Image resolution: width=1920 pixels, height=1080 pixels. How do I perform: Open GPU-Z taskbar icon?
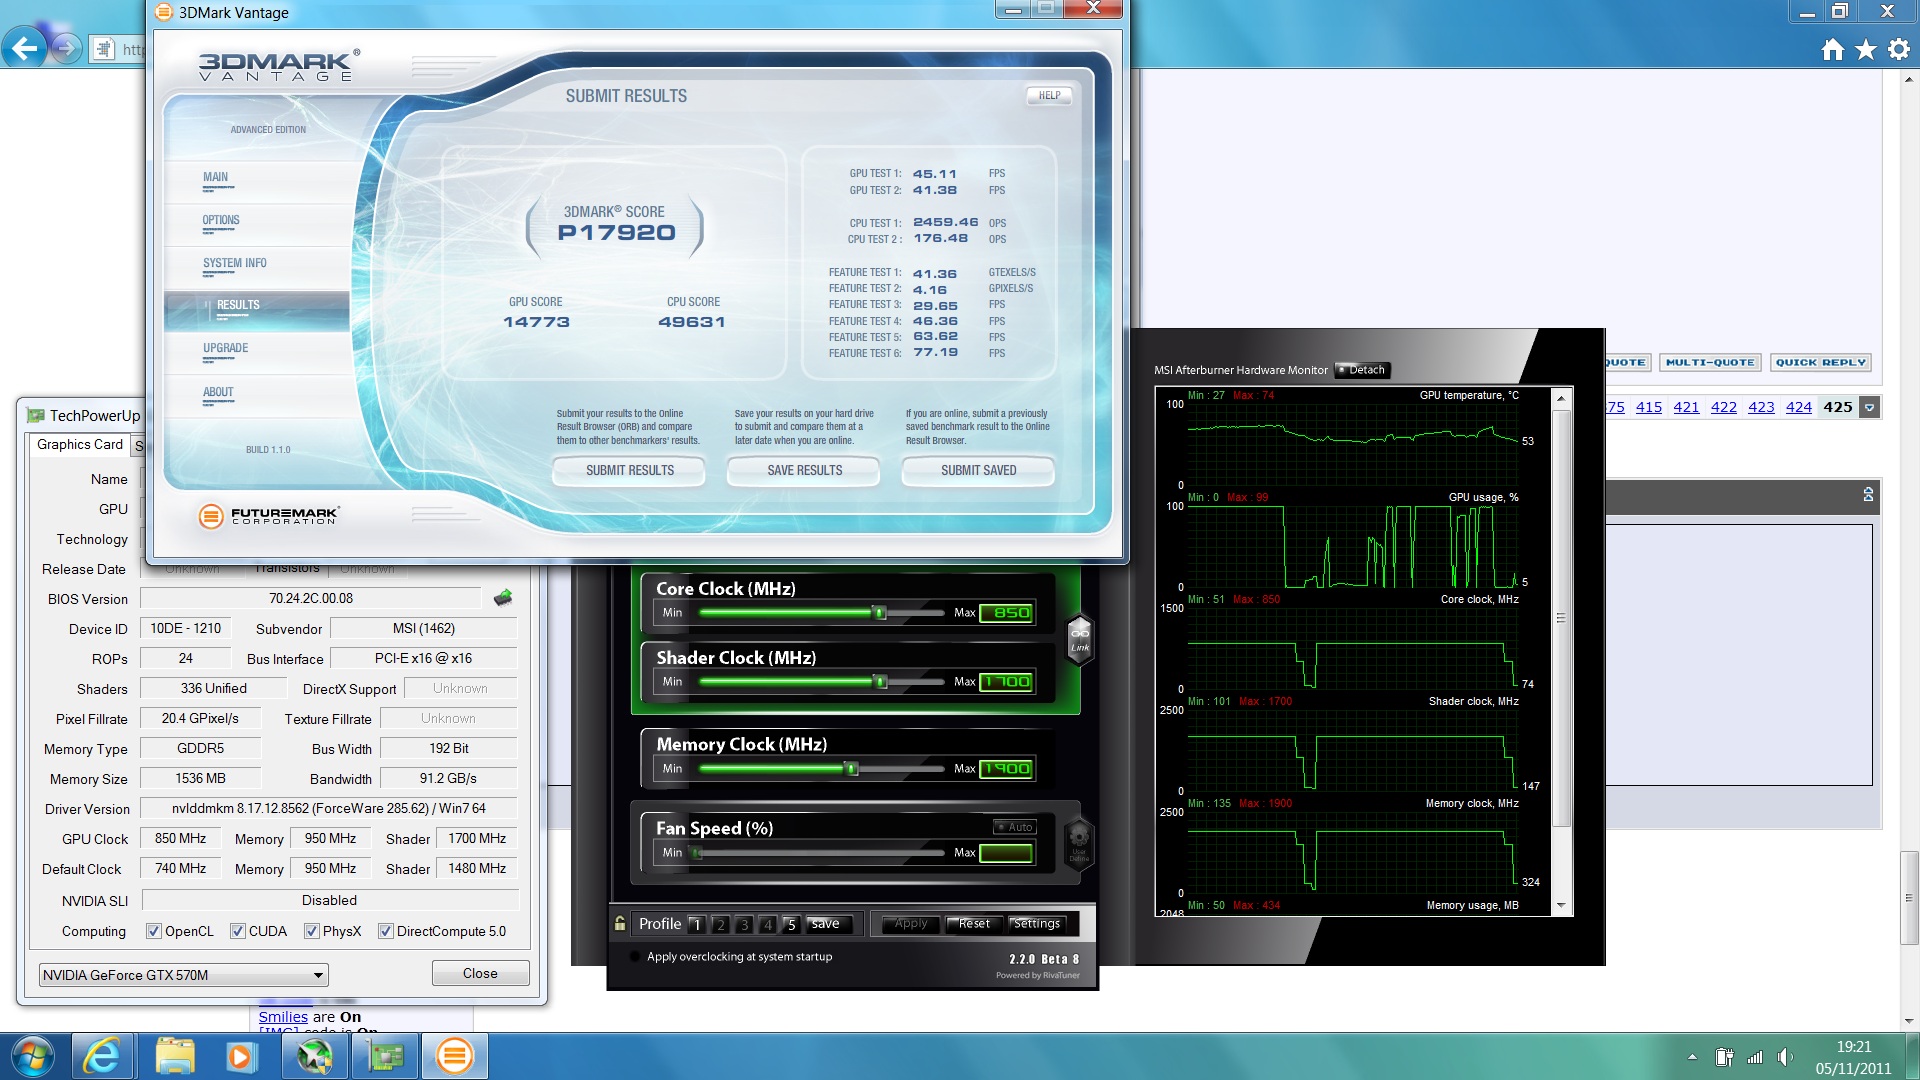(x=385, y=1056)
